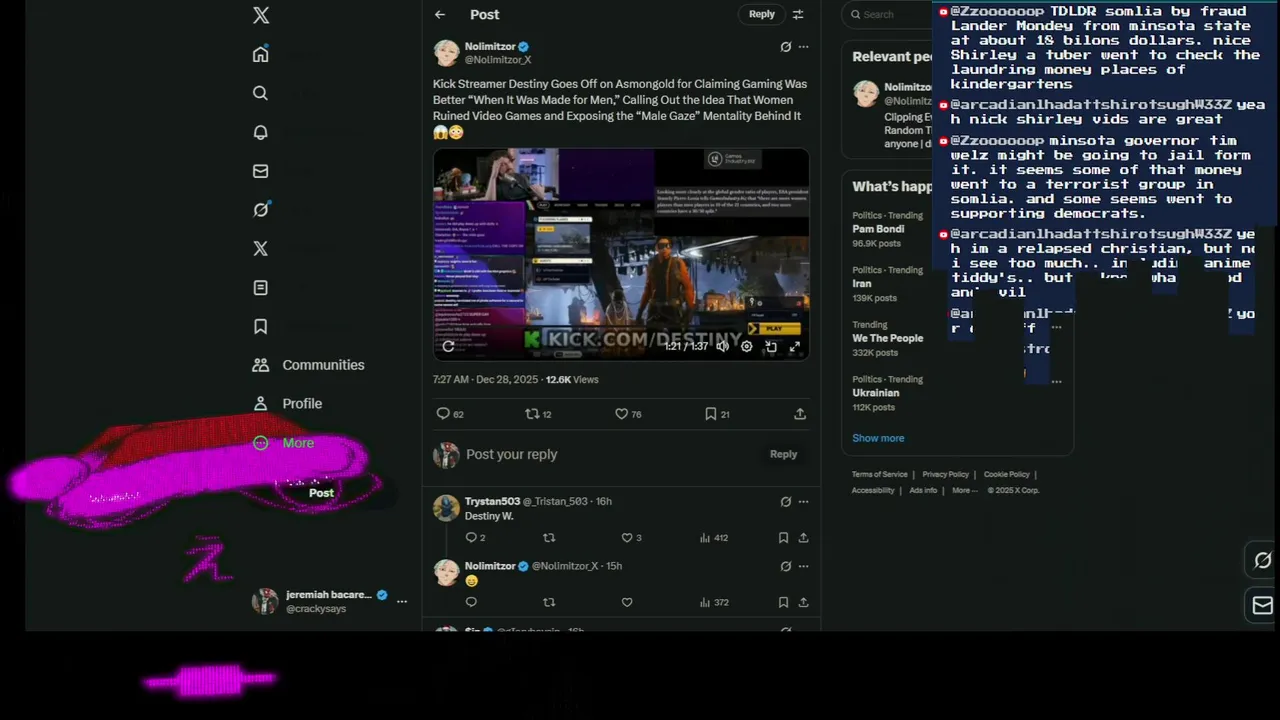Viewport: 1280px width, 720px height.
Task: Switch the video to fullscreen
Action: click(795, 346)
